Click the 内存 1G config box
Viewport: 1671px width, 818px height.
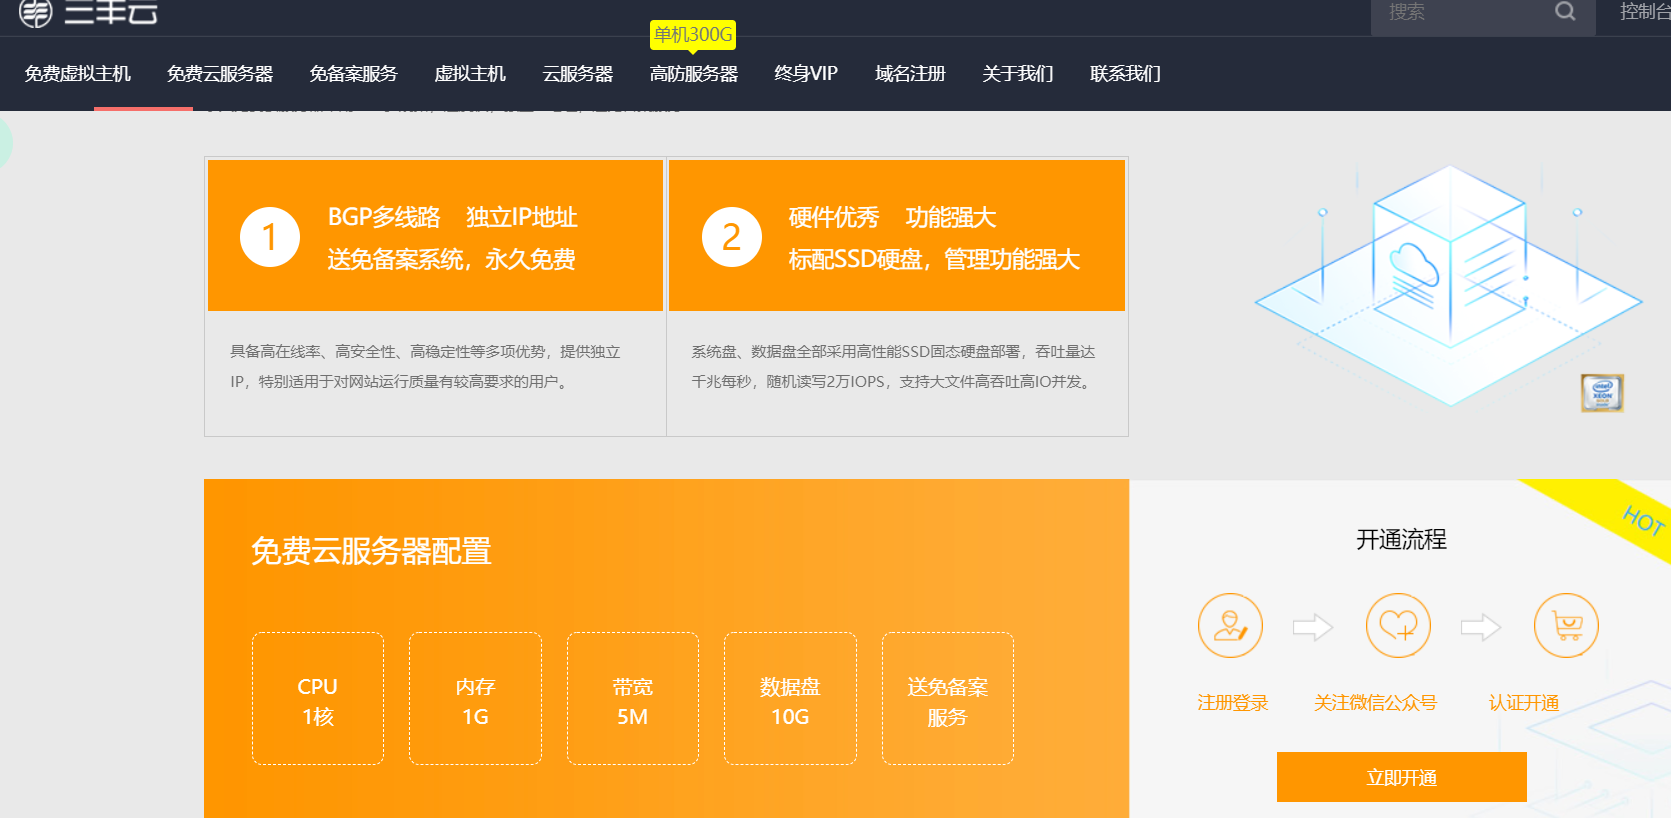coord(475,698)
